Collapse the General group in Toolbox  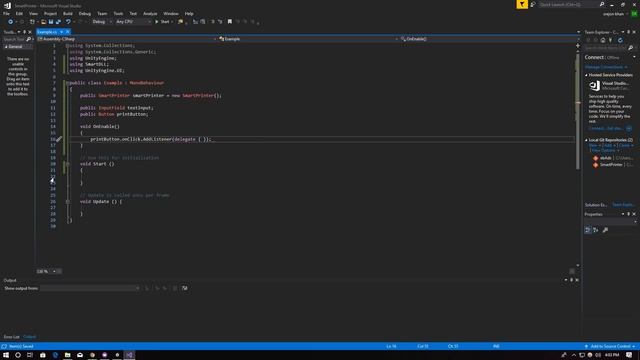click(6, 47)
